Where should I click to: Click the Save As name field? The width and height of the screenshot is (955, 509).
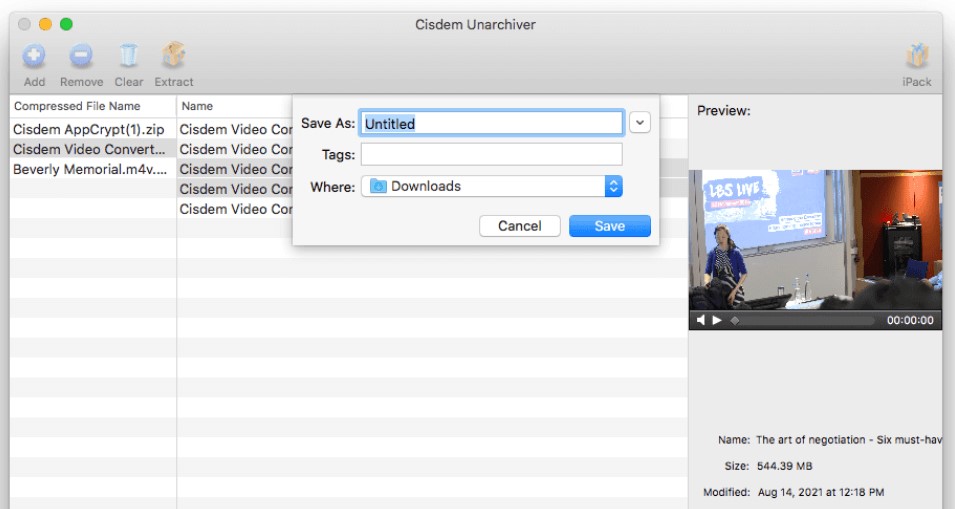point(492,123)
